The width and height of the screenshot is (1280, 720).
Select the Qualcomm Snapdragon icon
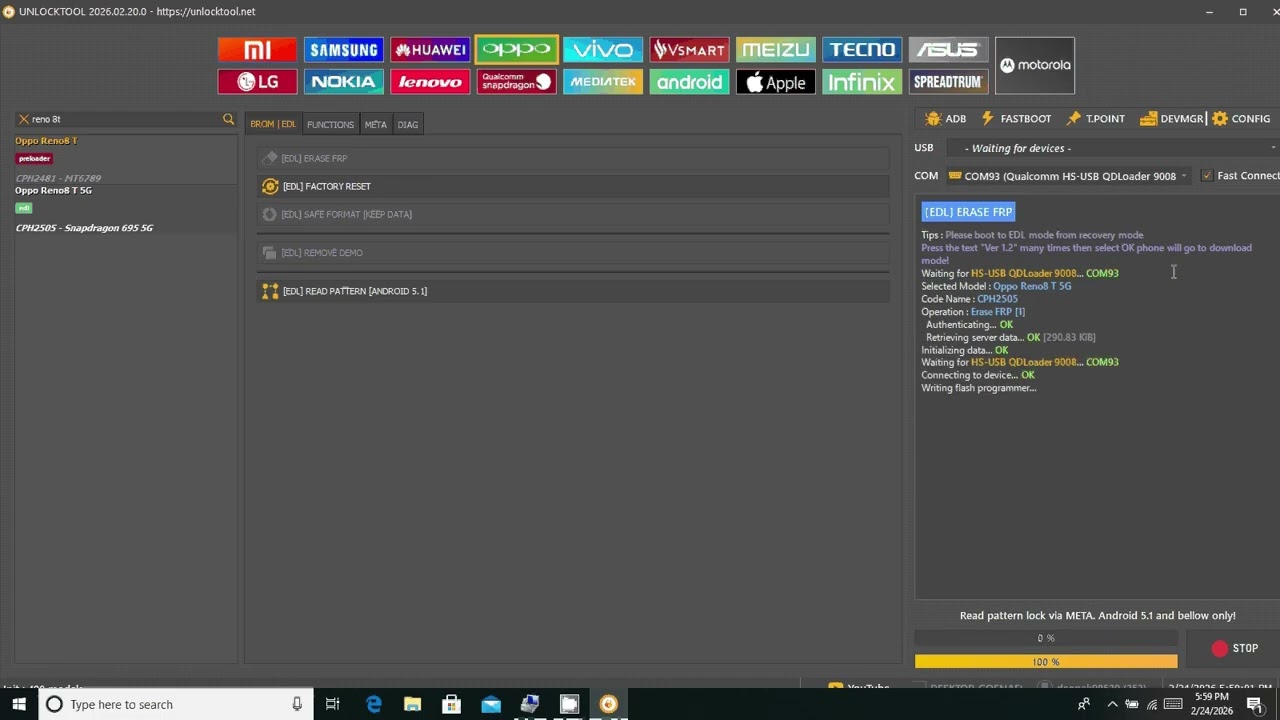tap(516, 82)
